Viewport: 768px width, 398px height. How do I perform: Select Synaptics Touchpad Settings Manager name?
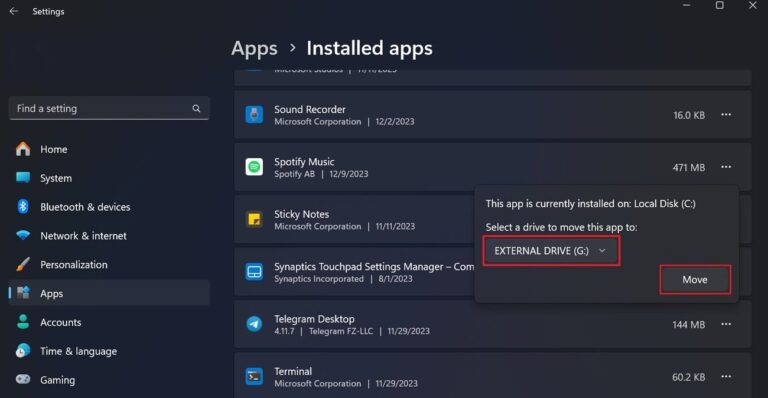click(374, 266)
